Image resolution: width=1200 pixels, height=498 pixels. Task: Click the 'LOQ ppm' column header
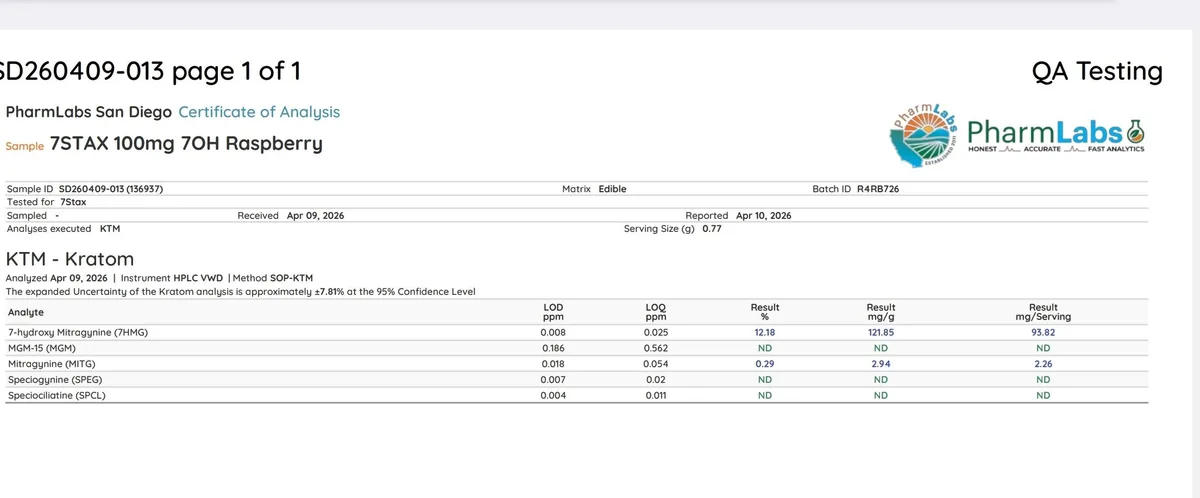click(656, 312)
